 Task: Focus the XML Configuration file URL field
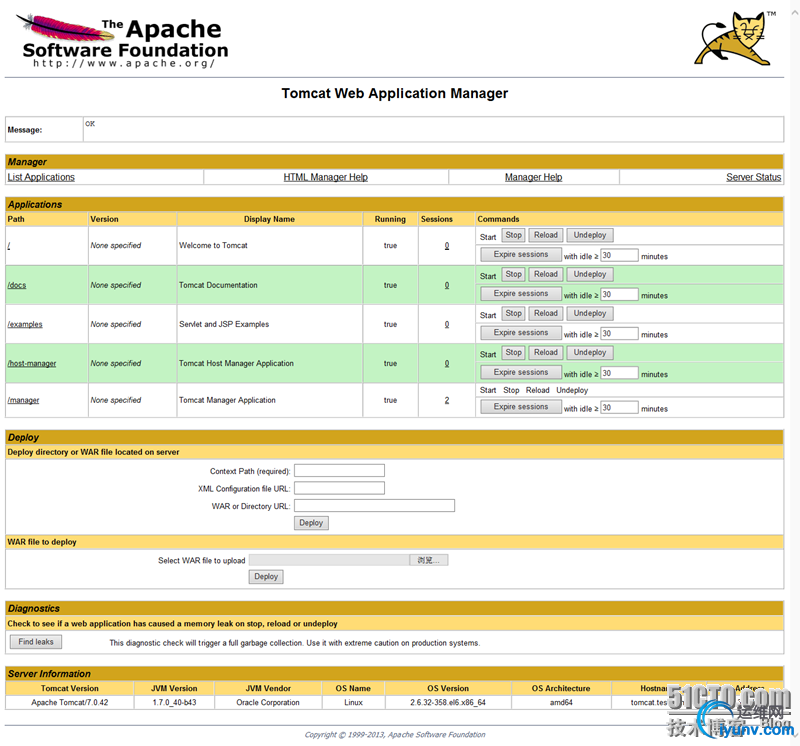(x=339, y=488)
